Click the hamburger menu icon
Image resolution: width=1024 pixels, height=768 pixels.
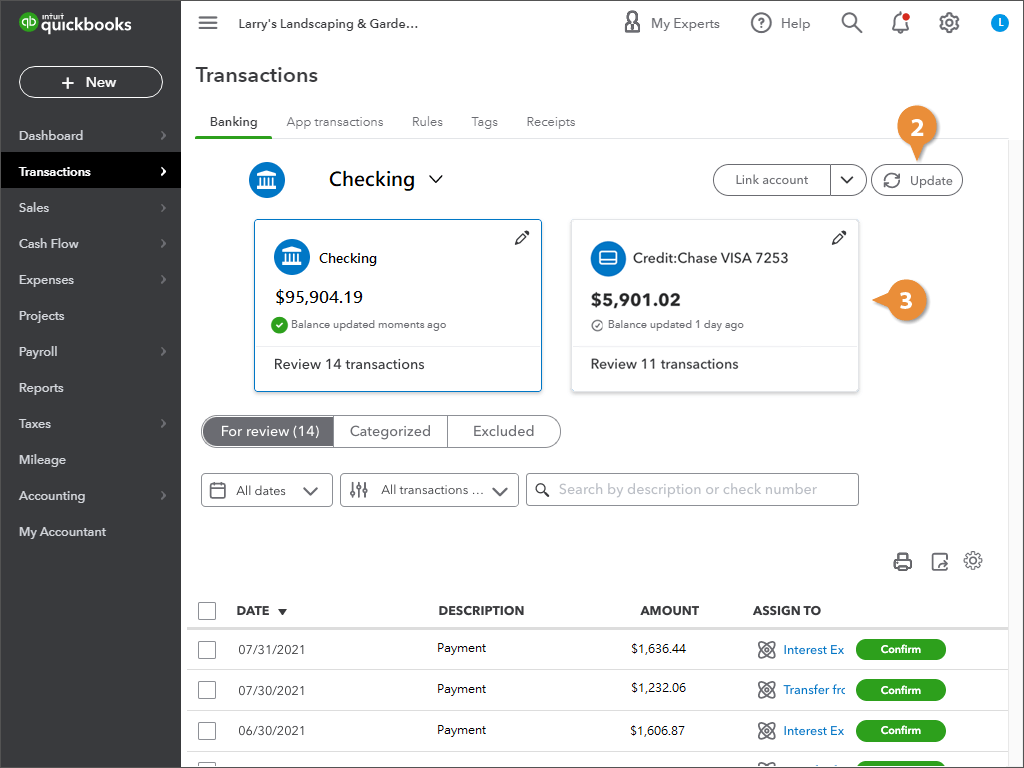(208, 23)
